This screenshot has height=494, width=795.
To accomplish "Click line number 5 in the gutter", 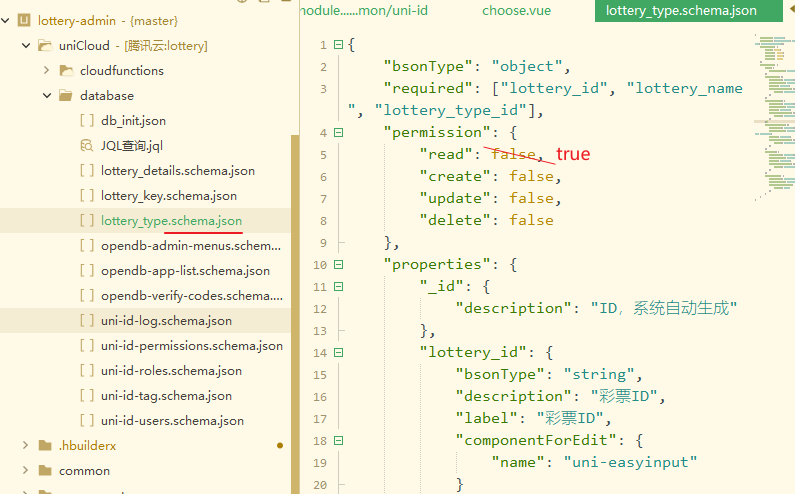I will [323, 155].
